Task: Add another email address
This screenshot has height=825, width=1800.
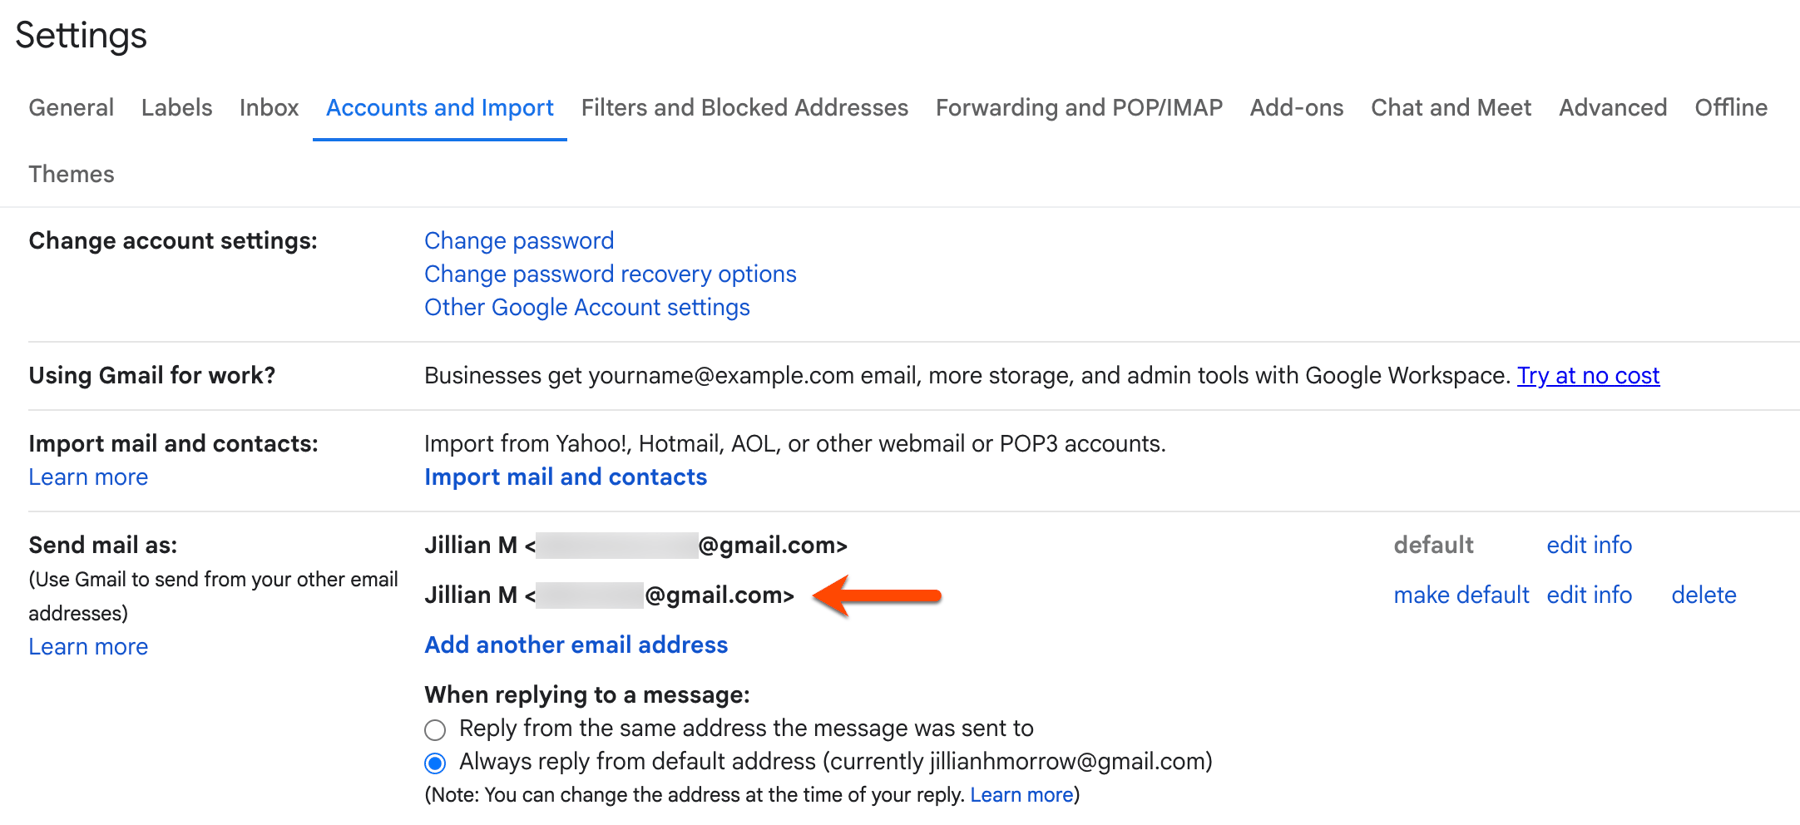Action: 575,645
